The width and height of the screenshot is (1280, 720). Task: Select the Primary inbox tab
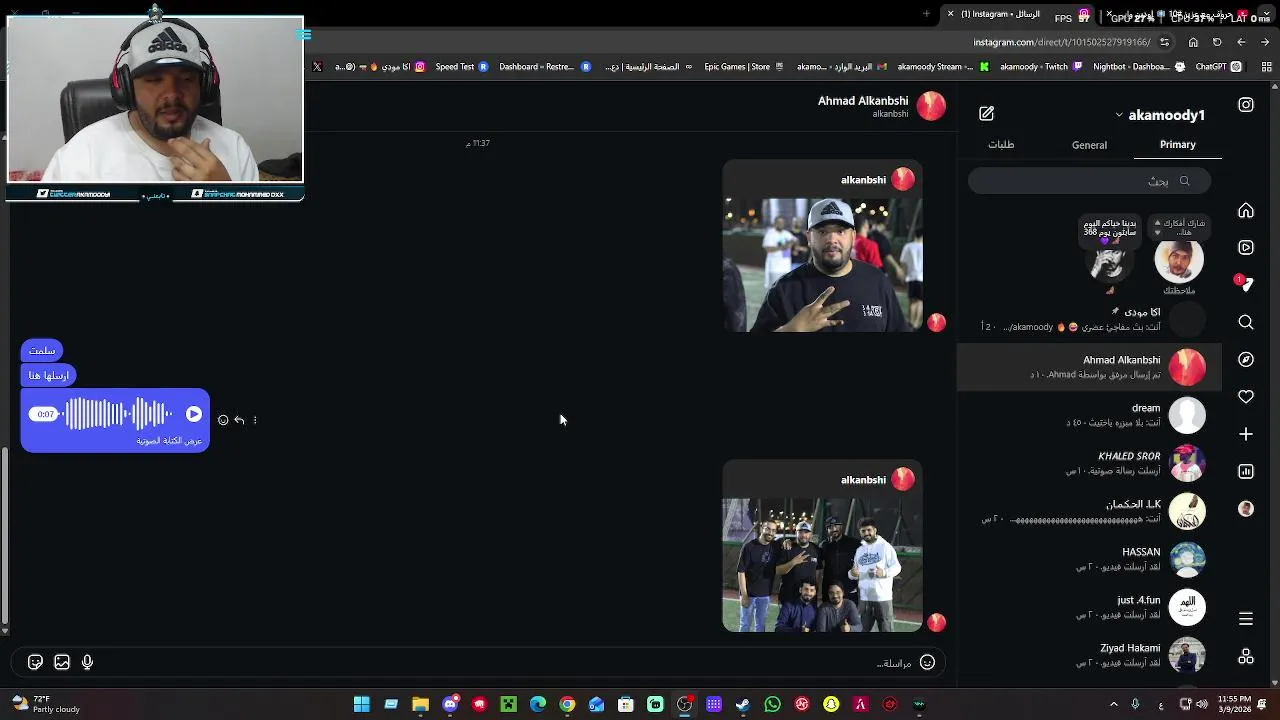(x=1177, y=145)
